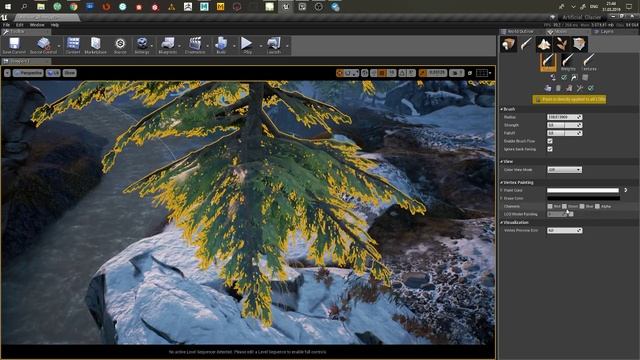Choose the Textures paint sub-mode

(x=588, y=62)
